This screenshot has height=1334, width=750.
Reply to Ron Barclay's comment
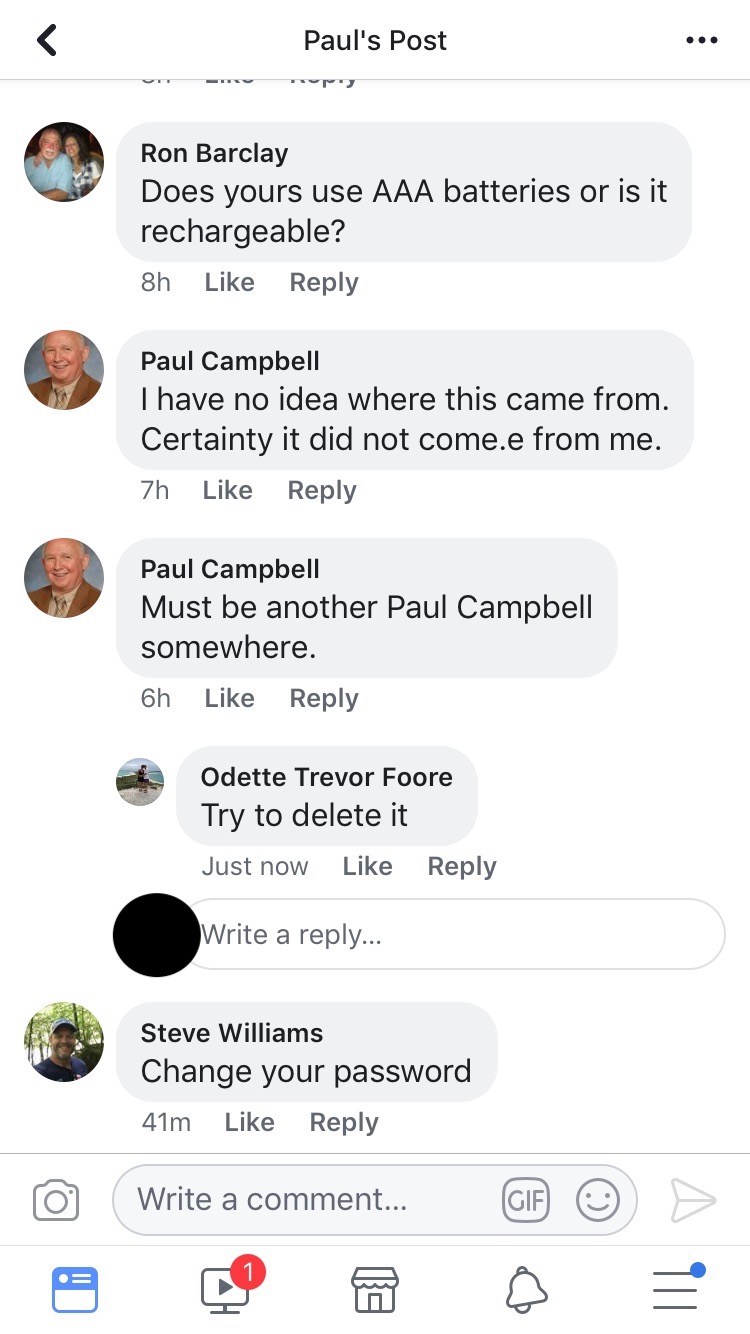click(x=323, y=283)
